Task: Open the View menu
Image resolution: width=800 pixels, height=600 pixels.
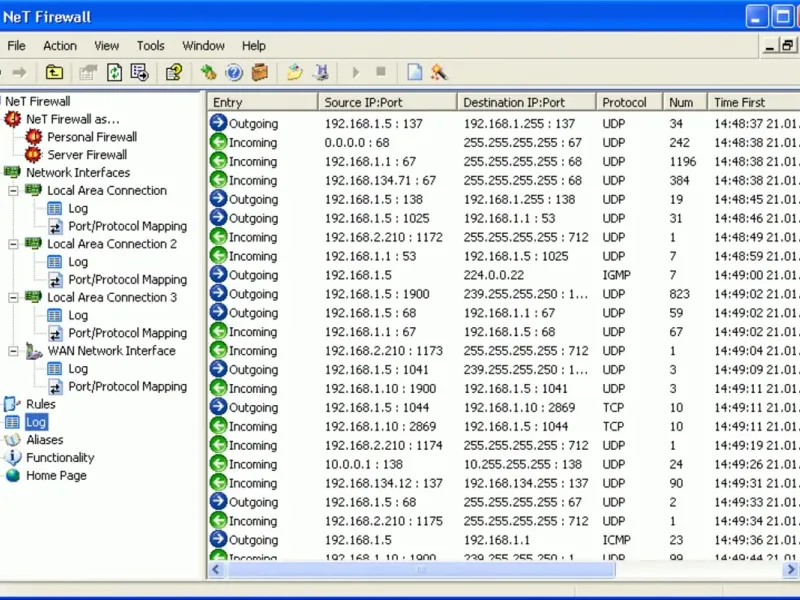Action: tap(107, 46)
